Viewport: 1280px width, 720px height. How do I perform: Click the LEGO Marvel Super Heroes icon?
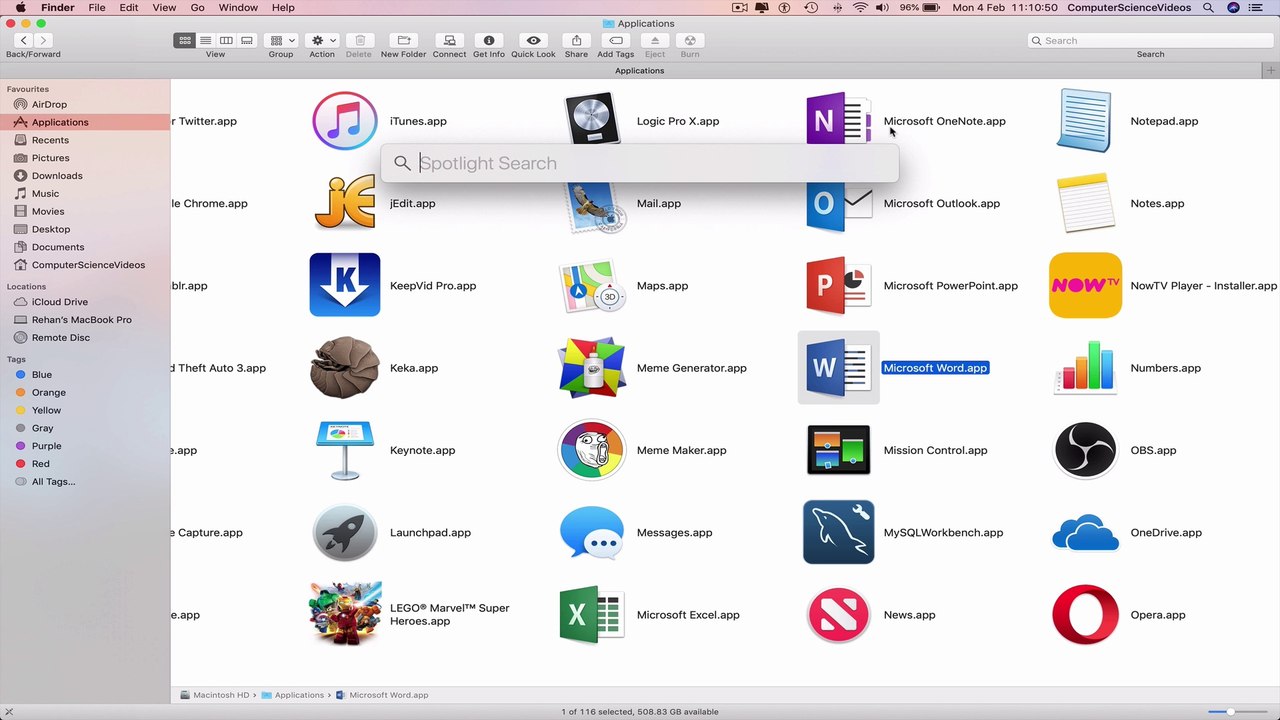coord(345,614)
